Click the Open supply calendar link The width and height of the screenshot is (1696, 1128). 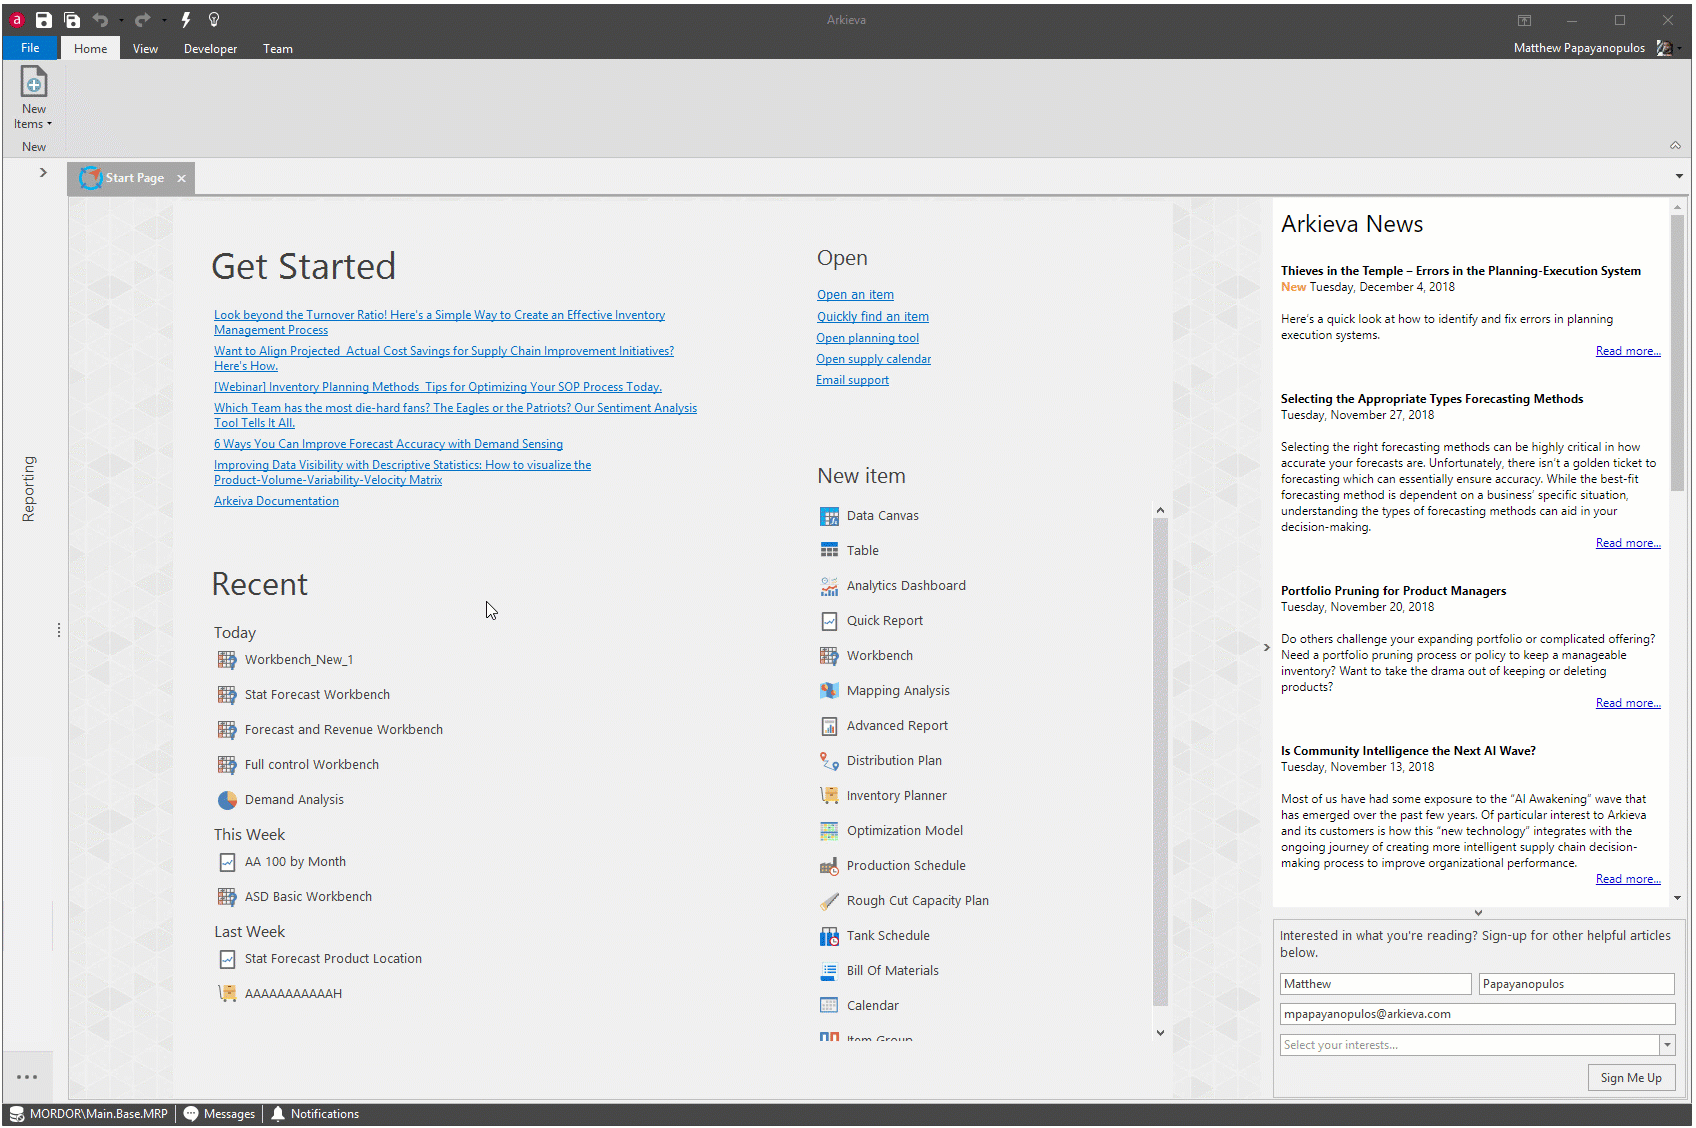873,359
